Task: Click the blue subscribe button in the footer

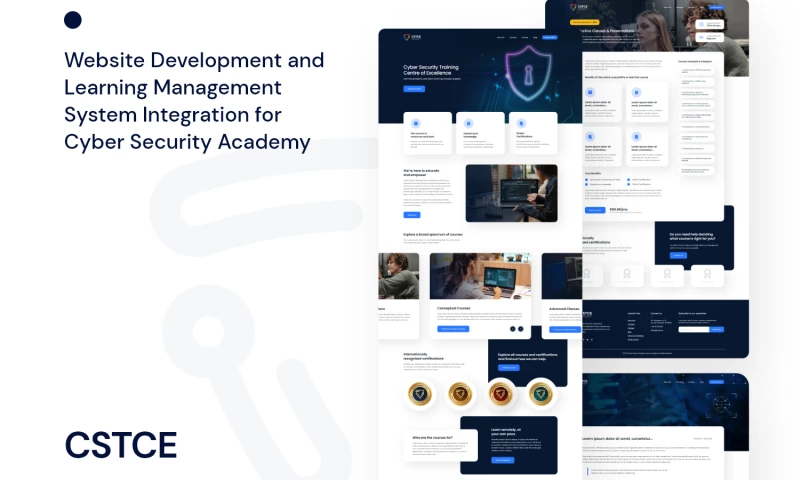Action: pos(717,330)
